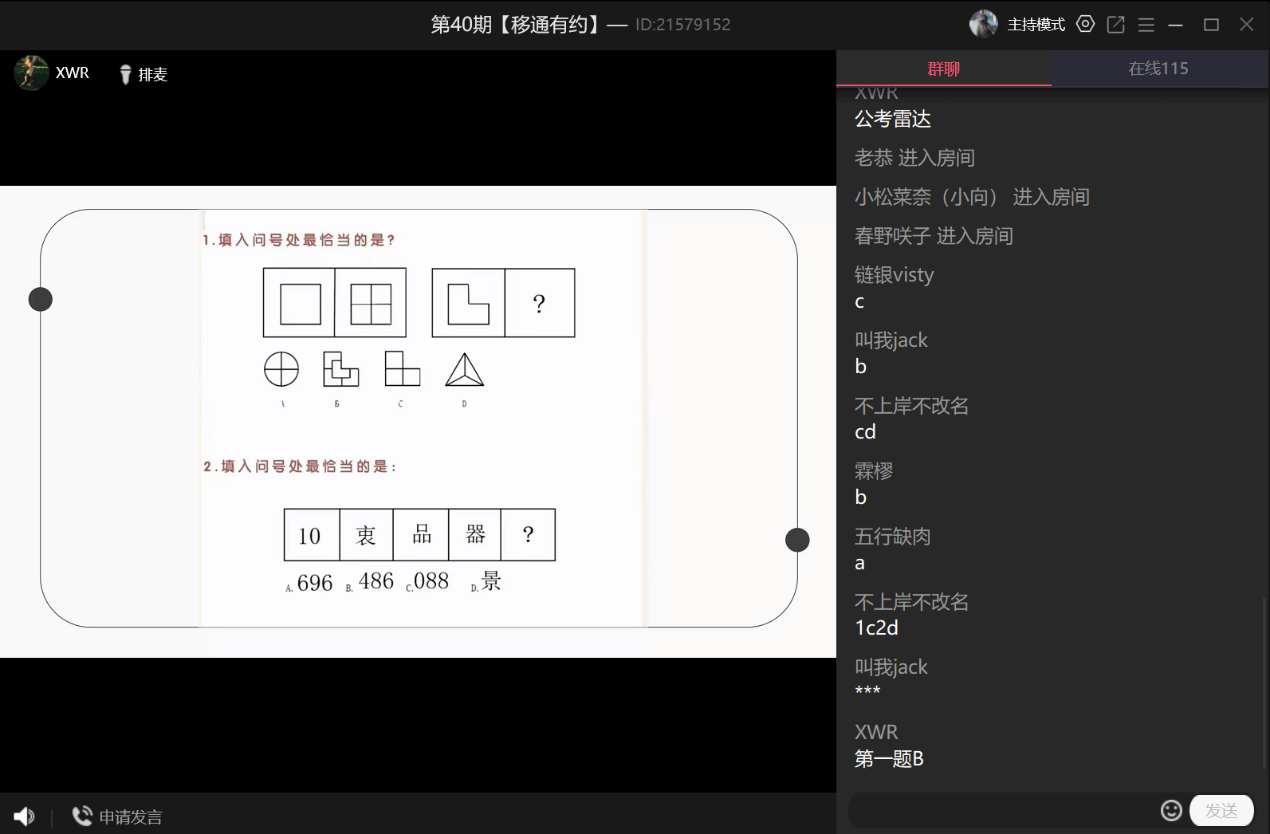Click the right round handle on the slide
Image resolution: width=1270 pixels, height=834 pixels.
point(797,540)
